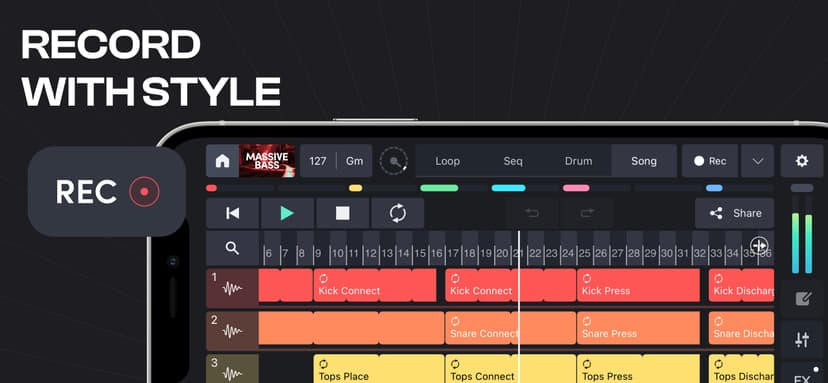Screen dimensions: 828x383
Task: Select the yellow section marker
Action: [x=355, y=188]
